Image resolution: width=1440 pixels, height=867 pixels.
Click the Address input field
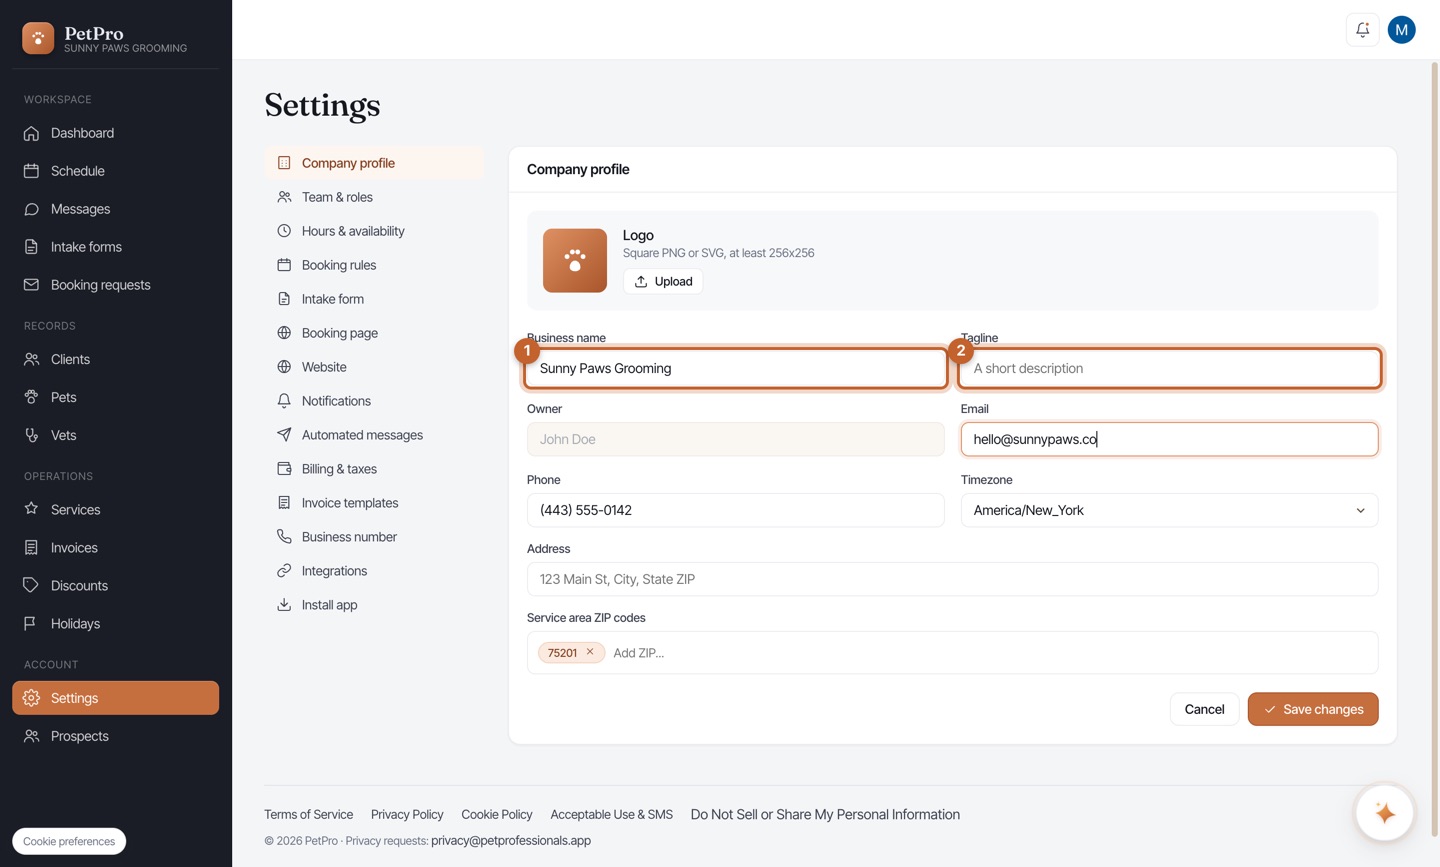[x=952, y=579]
